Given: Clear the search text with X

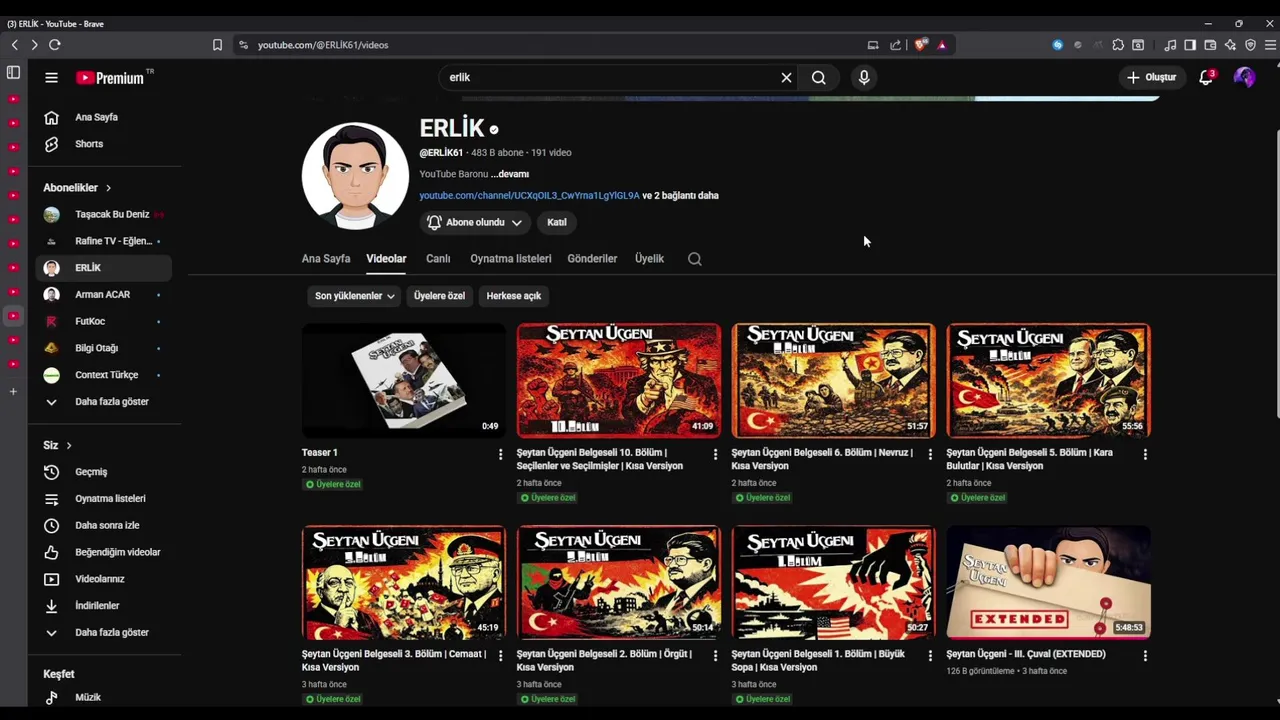Looking at the screenshot, I should pos(786,77).
